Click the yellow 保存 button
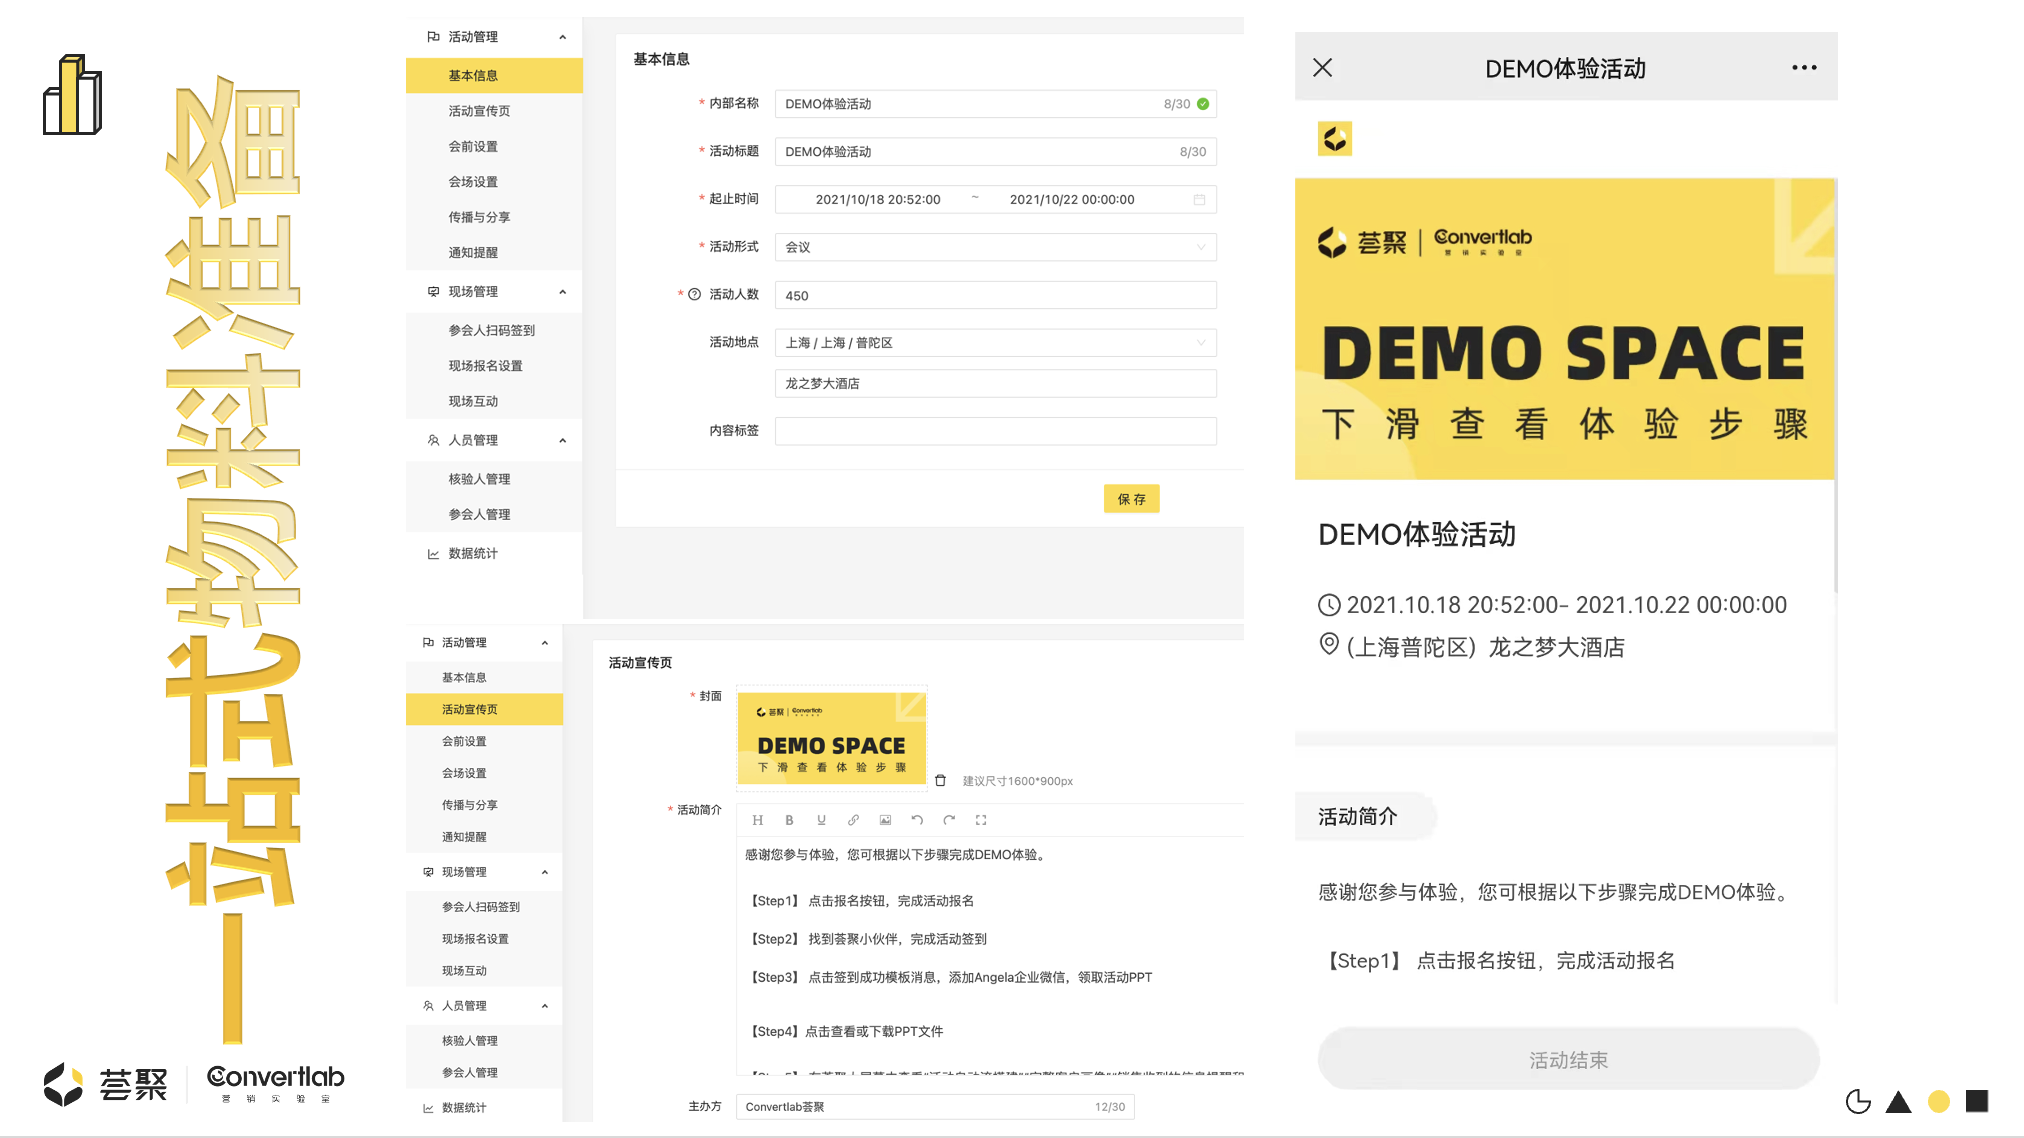2024x1138 pixels. pyautogui.click(x=1131, y=499)
